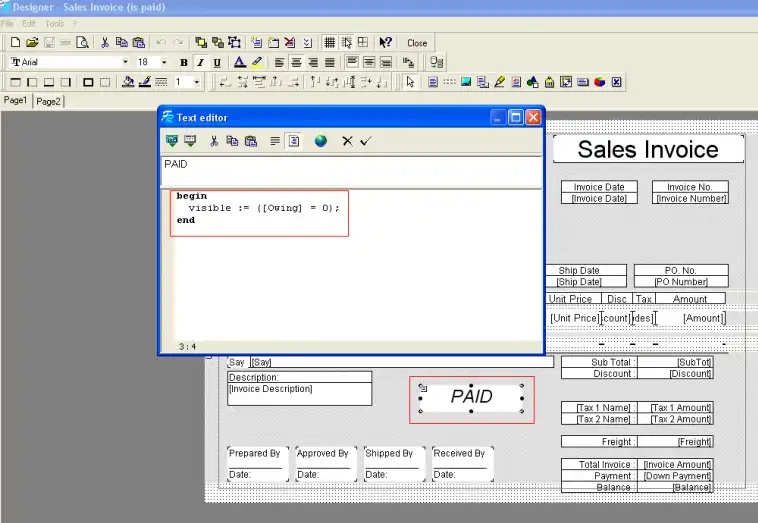
Task: Switch to the Page1 tab
Action: click(15, 101)
